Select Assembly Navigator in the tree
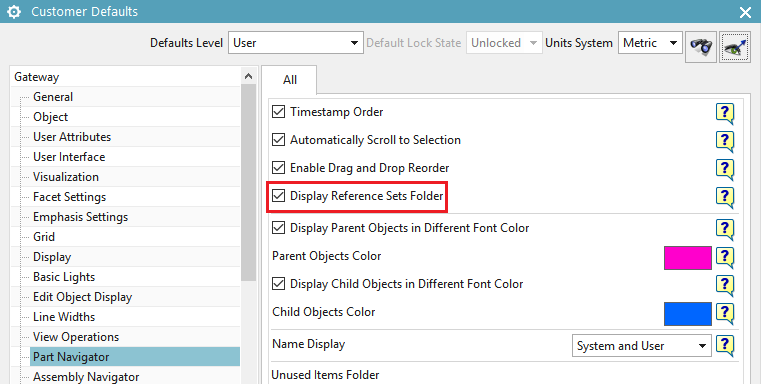The height and width of the screenshot is (384, 761). pyautogui.click(x=86, y=377)
